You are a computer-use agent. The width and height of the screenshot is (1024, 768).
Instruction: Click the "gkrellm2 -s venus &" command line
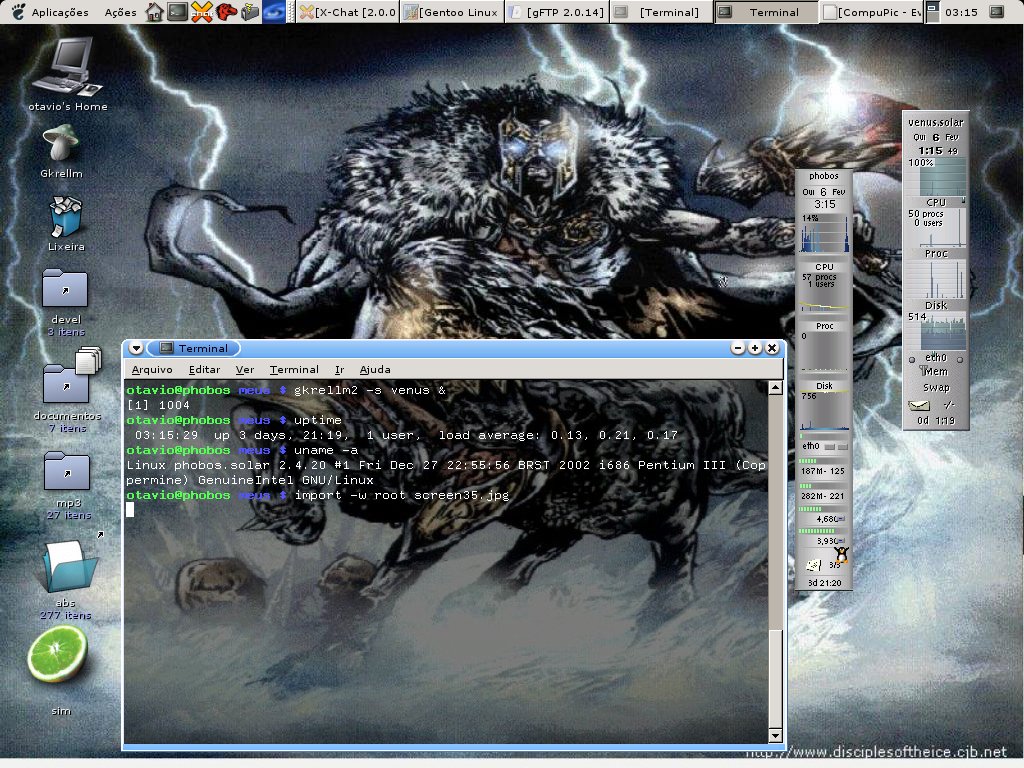tap(370, 390)
